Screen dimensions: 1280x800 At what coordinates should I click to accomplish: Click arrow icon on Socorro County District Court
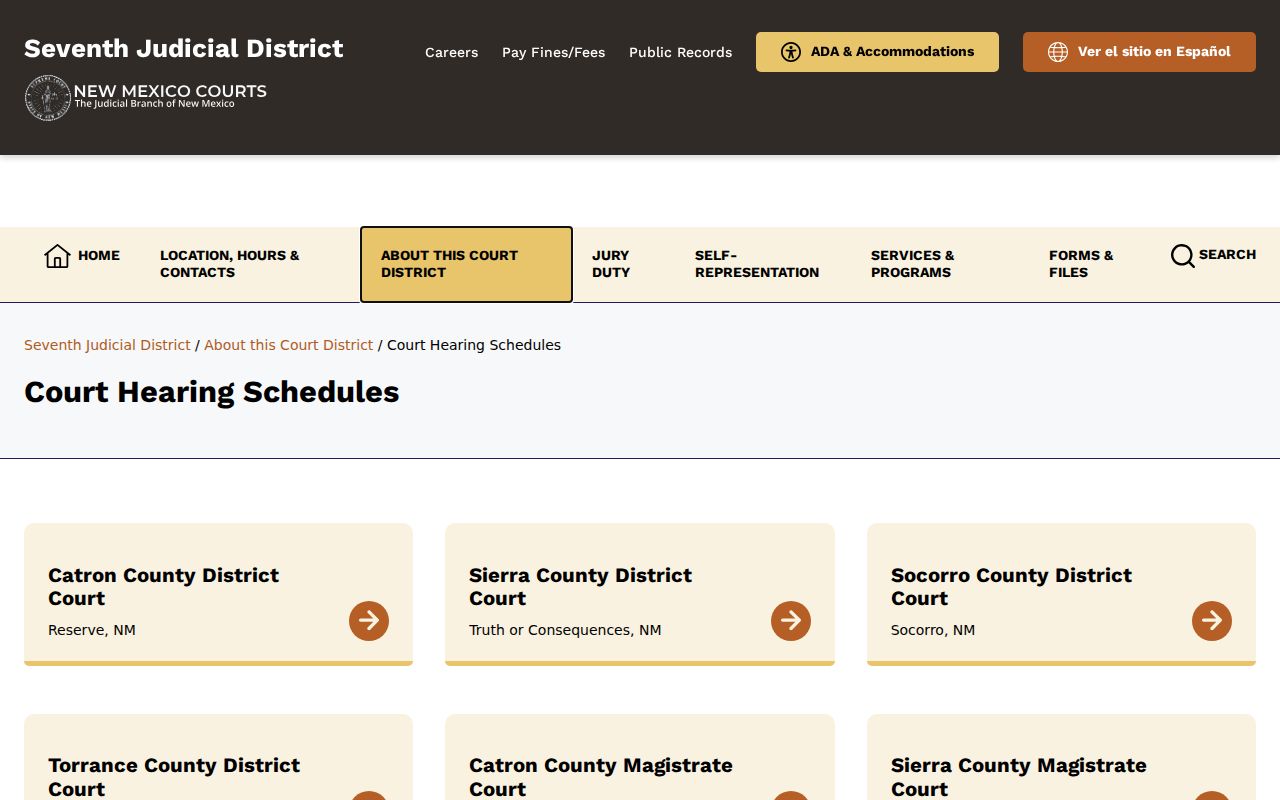(x=1212, y=621)
